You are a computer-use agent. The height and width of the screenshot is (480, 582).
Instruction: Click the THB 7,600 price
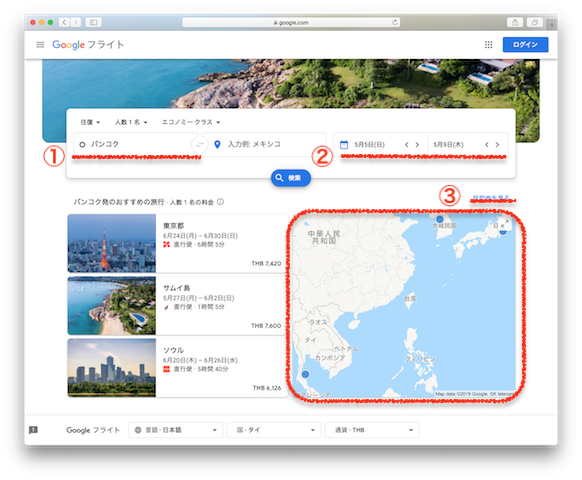266,326
